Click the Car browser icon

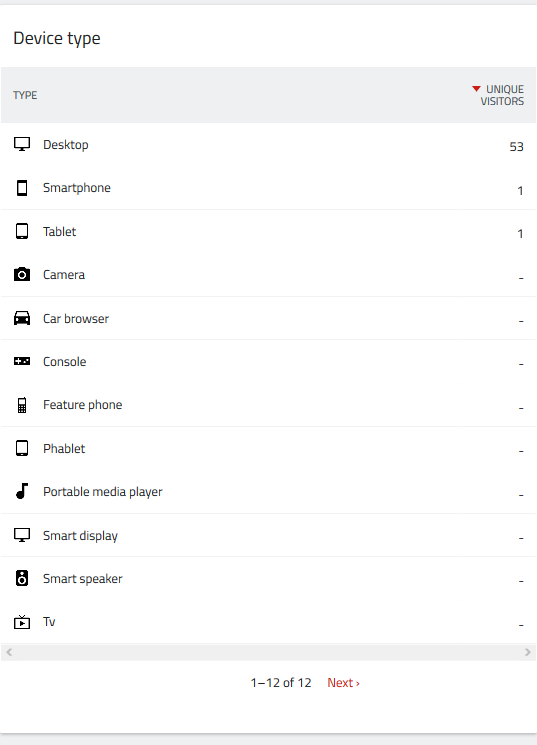(x=22, y=318)
